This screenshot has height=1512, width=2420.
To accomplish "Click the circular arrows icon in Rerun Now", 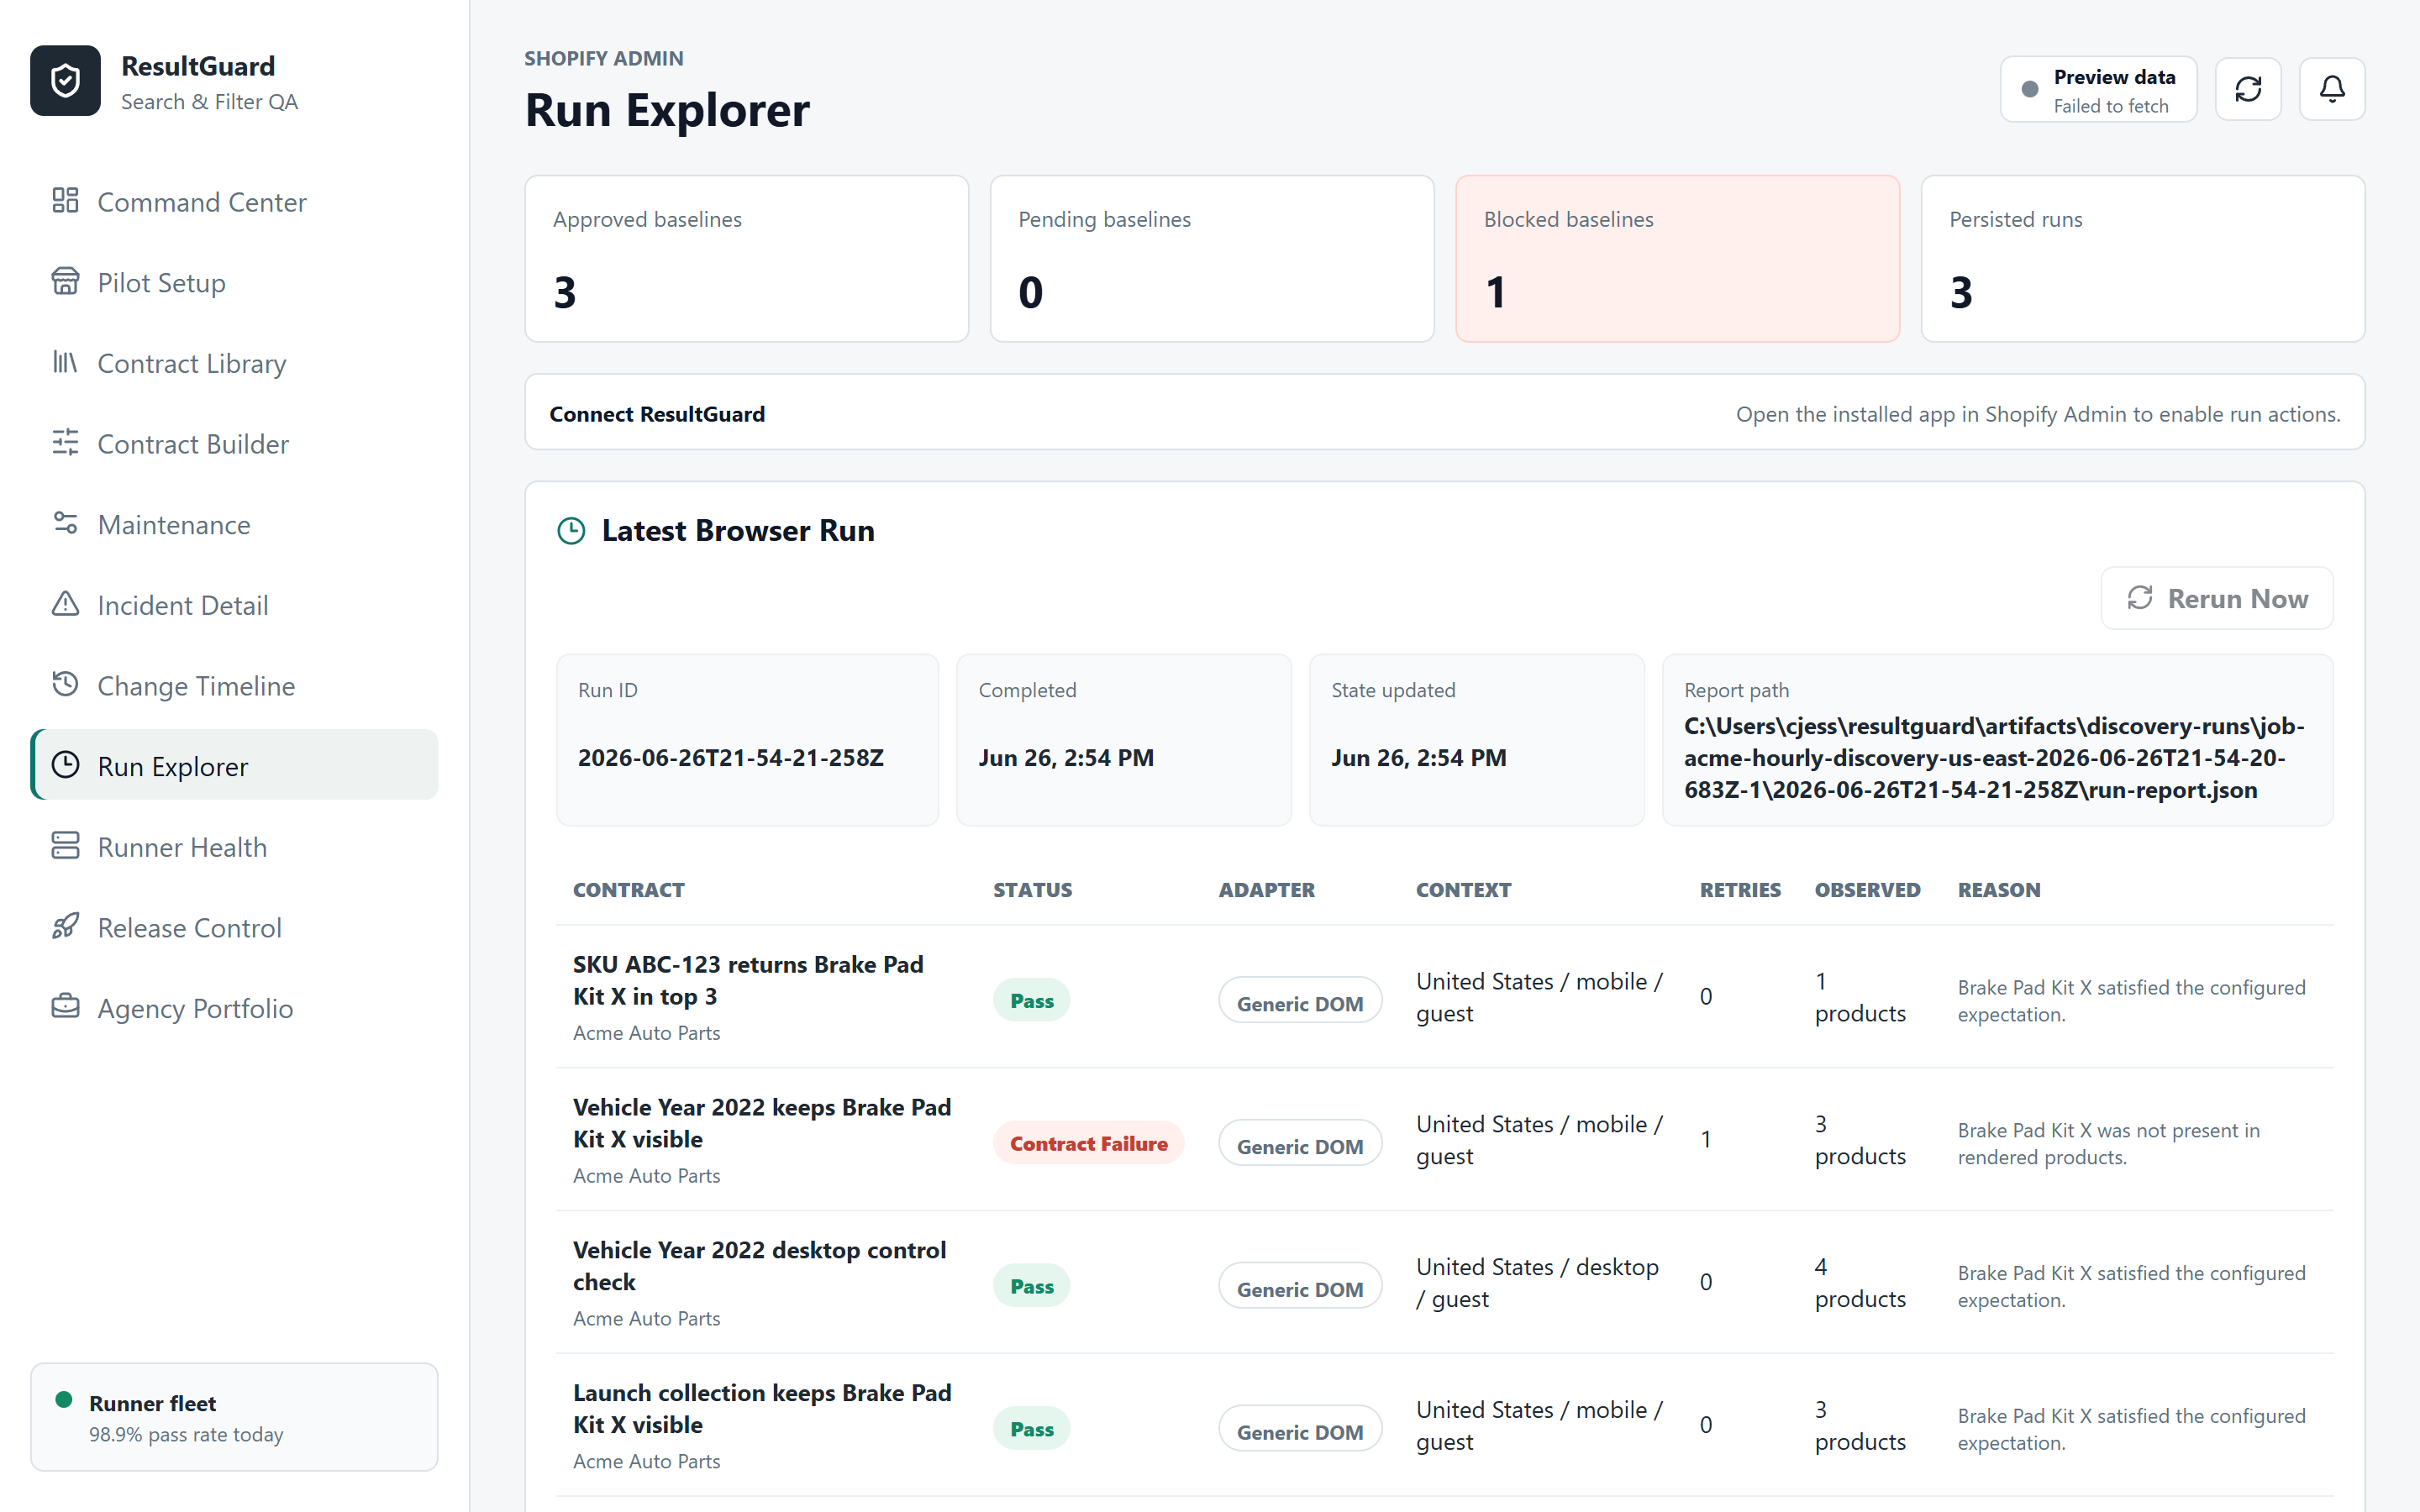I will pos(2139,598).
